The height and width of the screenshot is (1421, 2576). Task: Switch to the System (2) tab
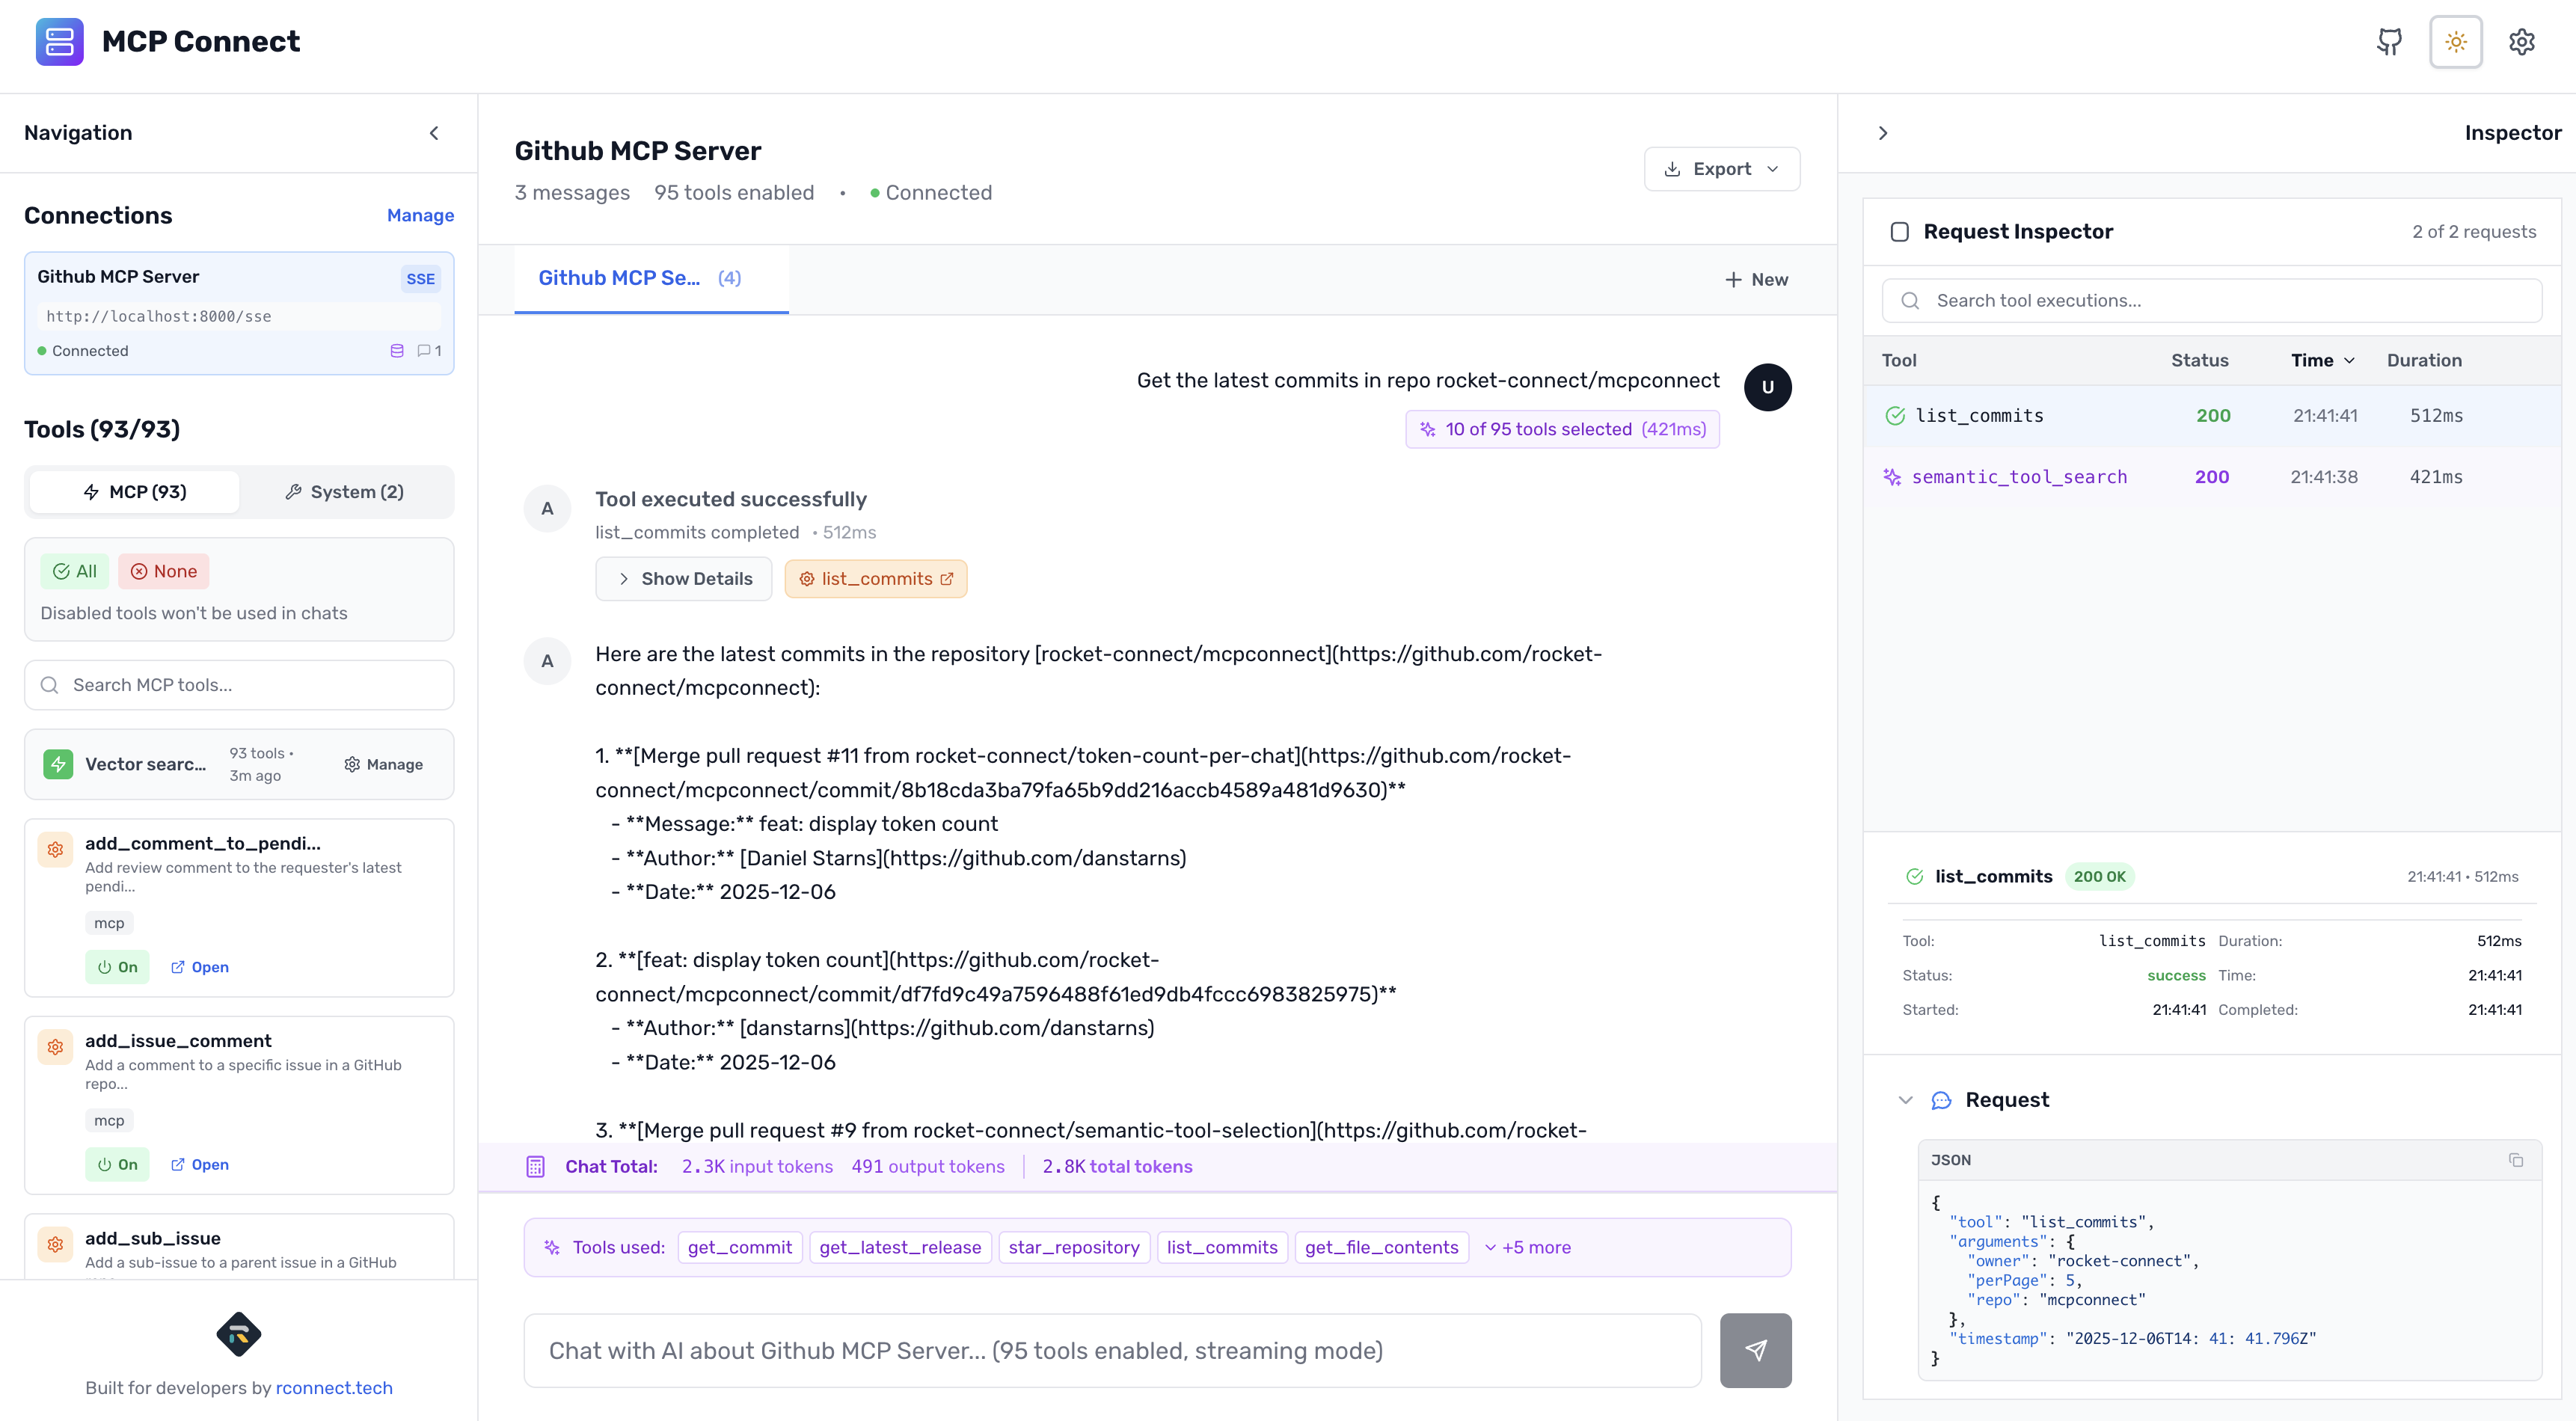[344, 491]
